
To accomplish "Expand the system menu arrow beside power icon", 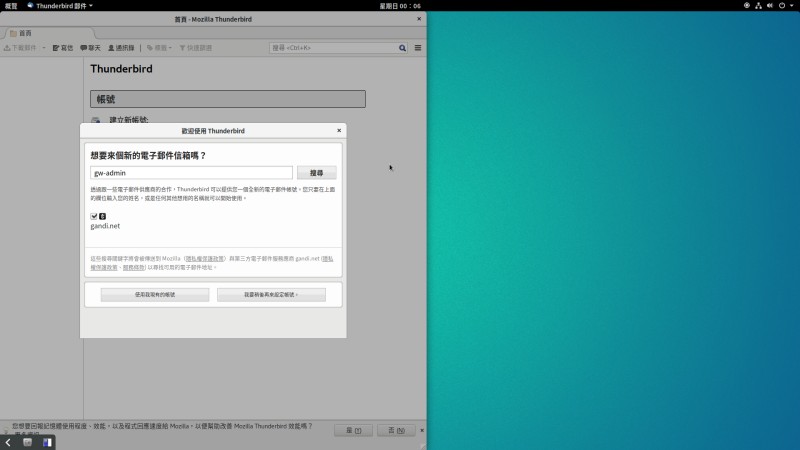I will (x=791, y=6).
